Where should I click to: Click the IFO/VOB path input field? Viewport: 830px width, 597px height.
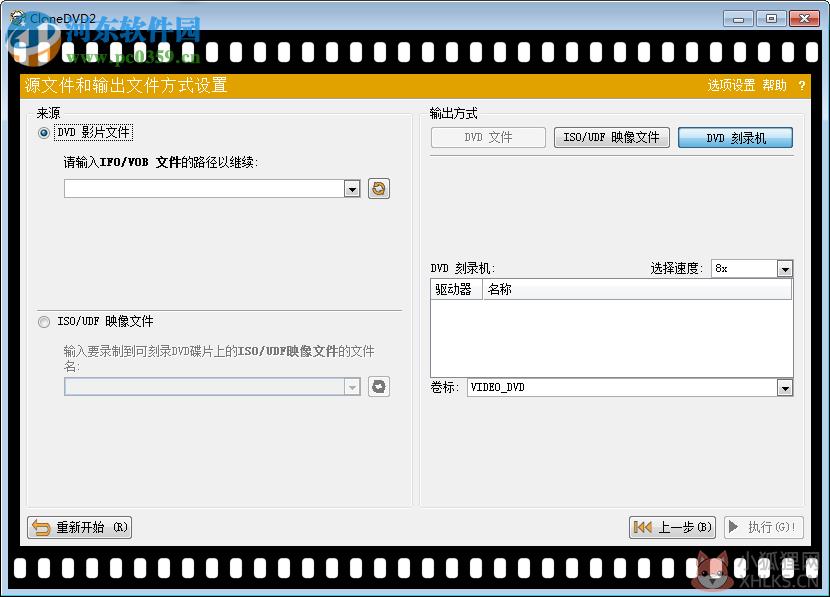point(204,188)
